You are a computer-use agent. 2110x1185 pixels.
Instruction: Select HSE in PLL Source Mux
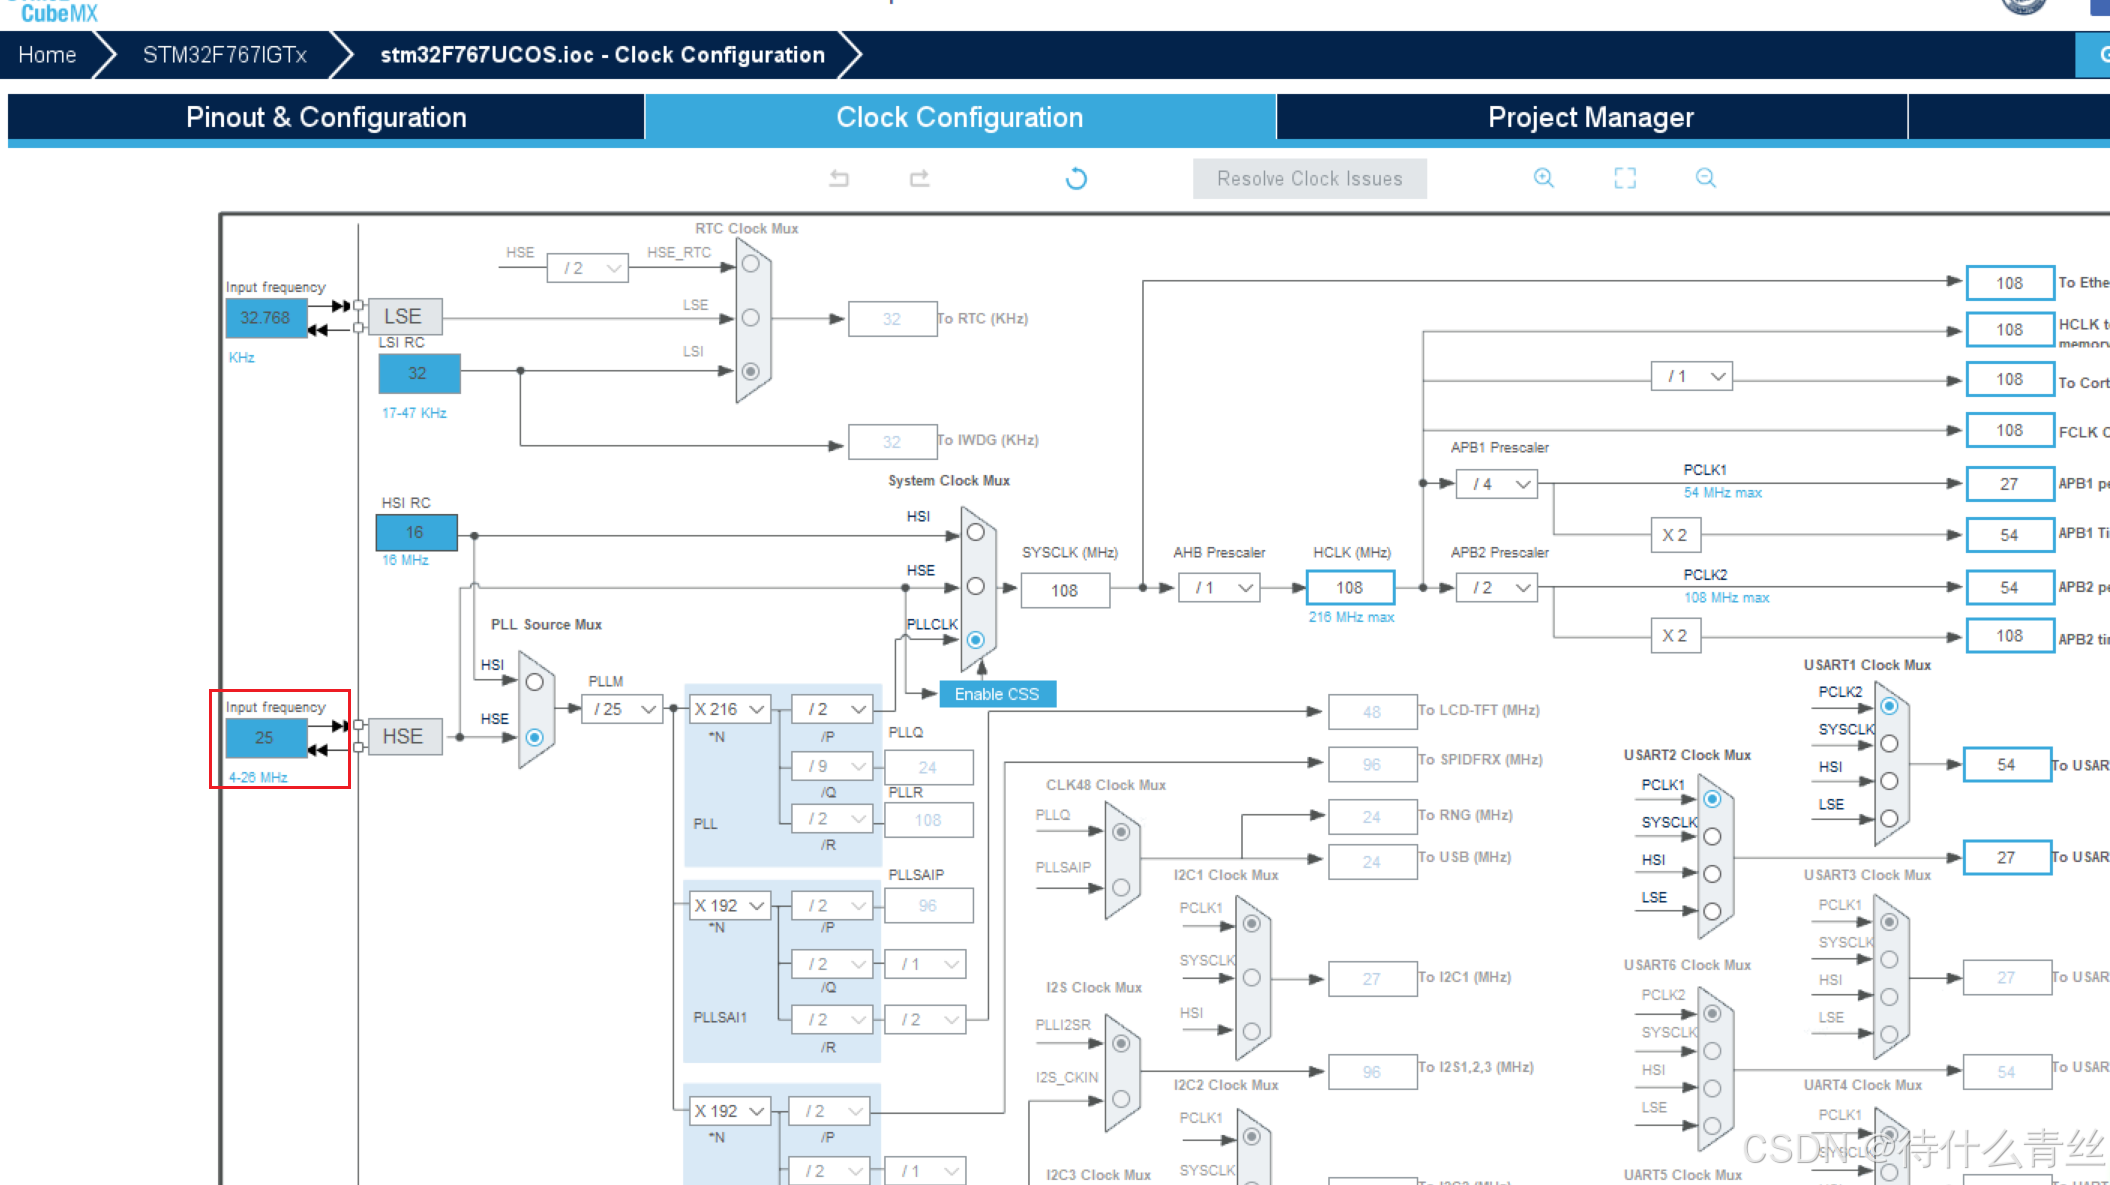[535, 737]
